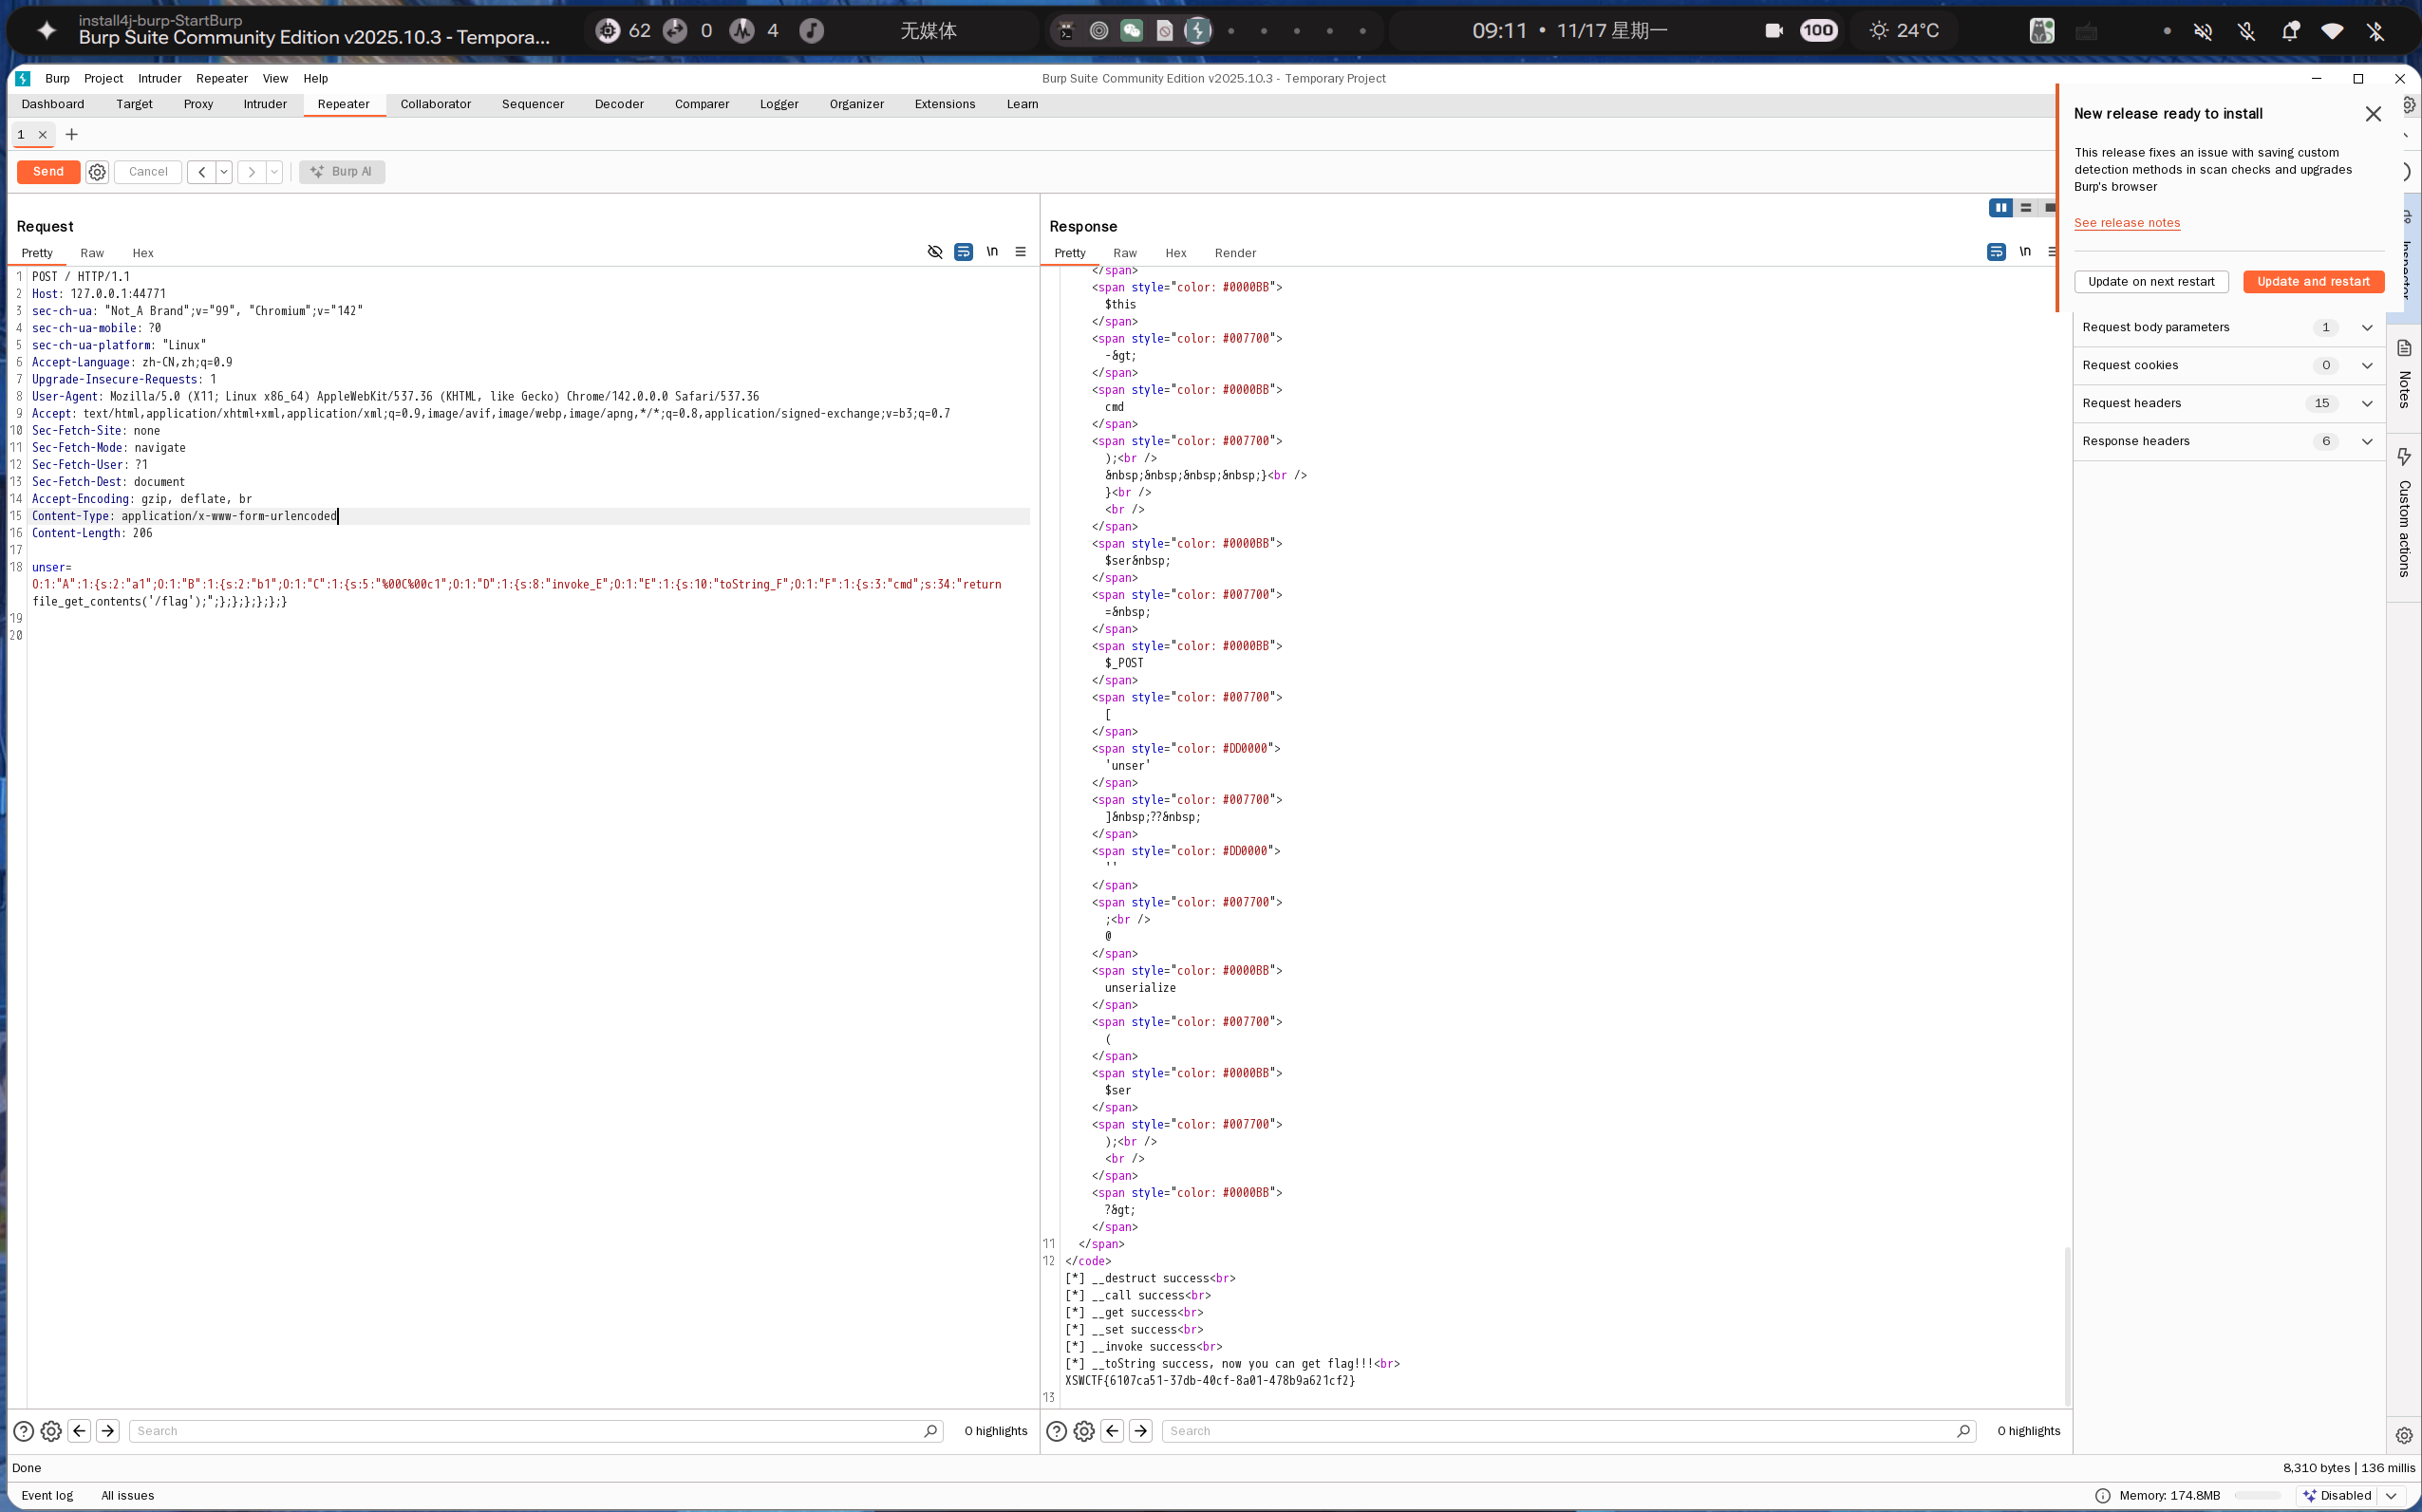2422x1512 pixels.
Task: Go to next search match in Request
Action: pyautogui.click(x=108, y=1431)
